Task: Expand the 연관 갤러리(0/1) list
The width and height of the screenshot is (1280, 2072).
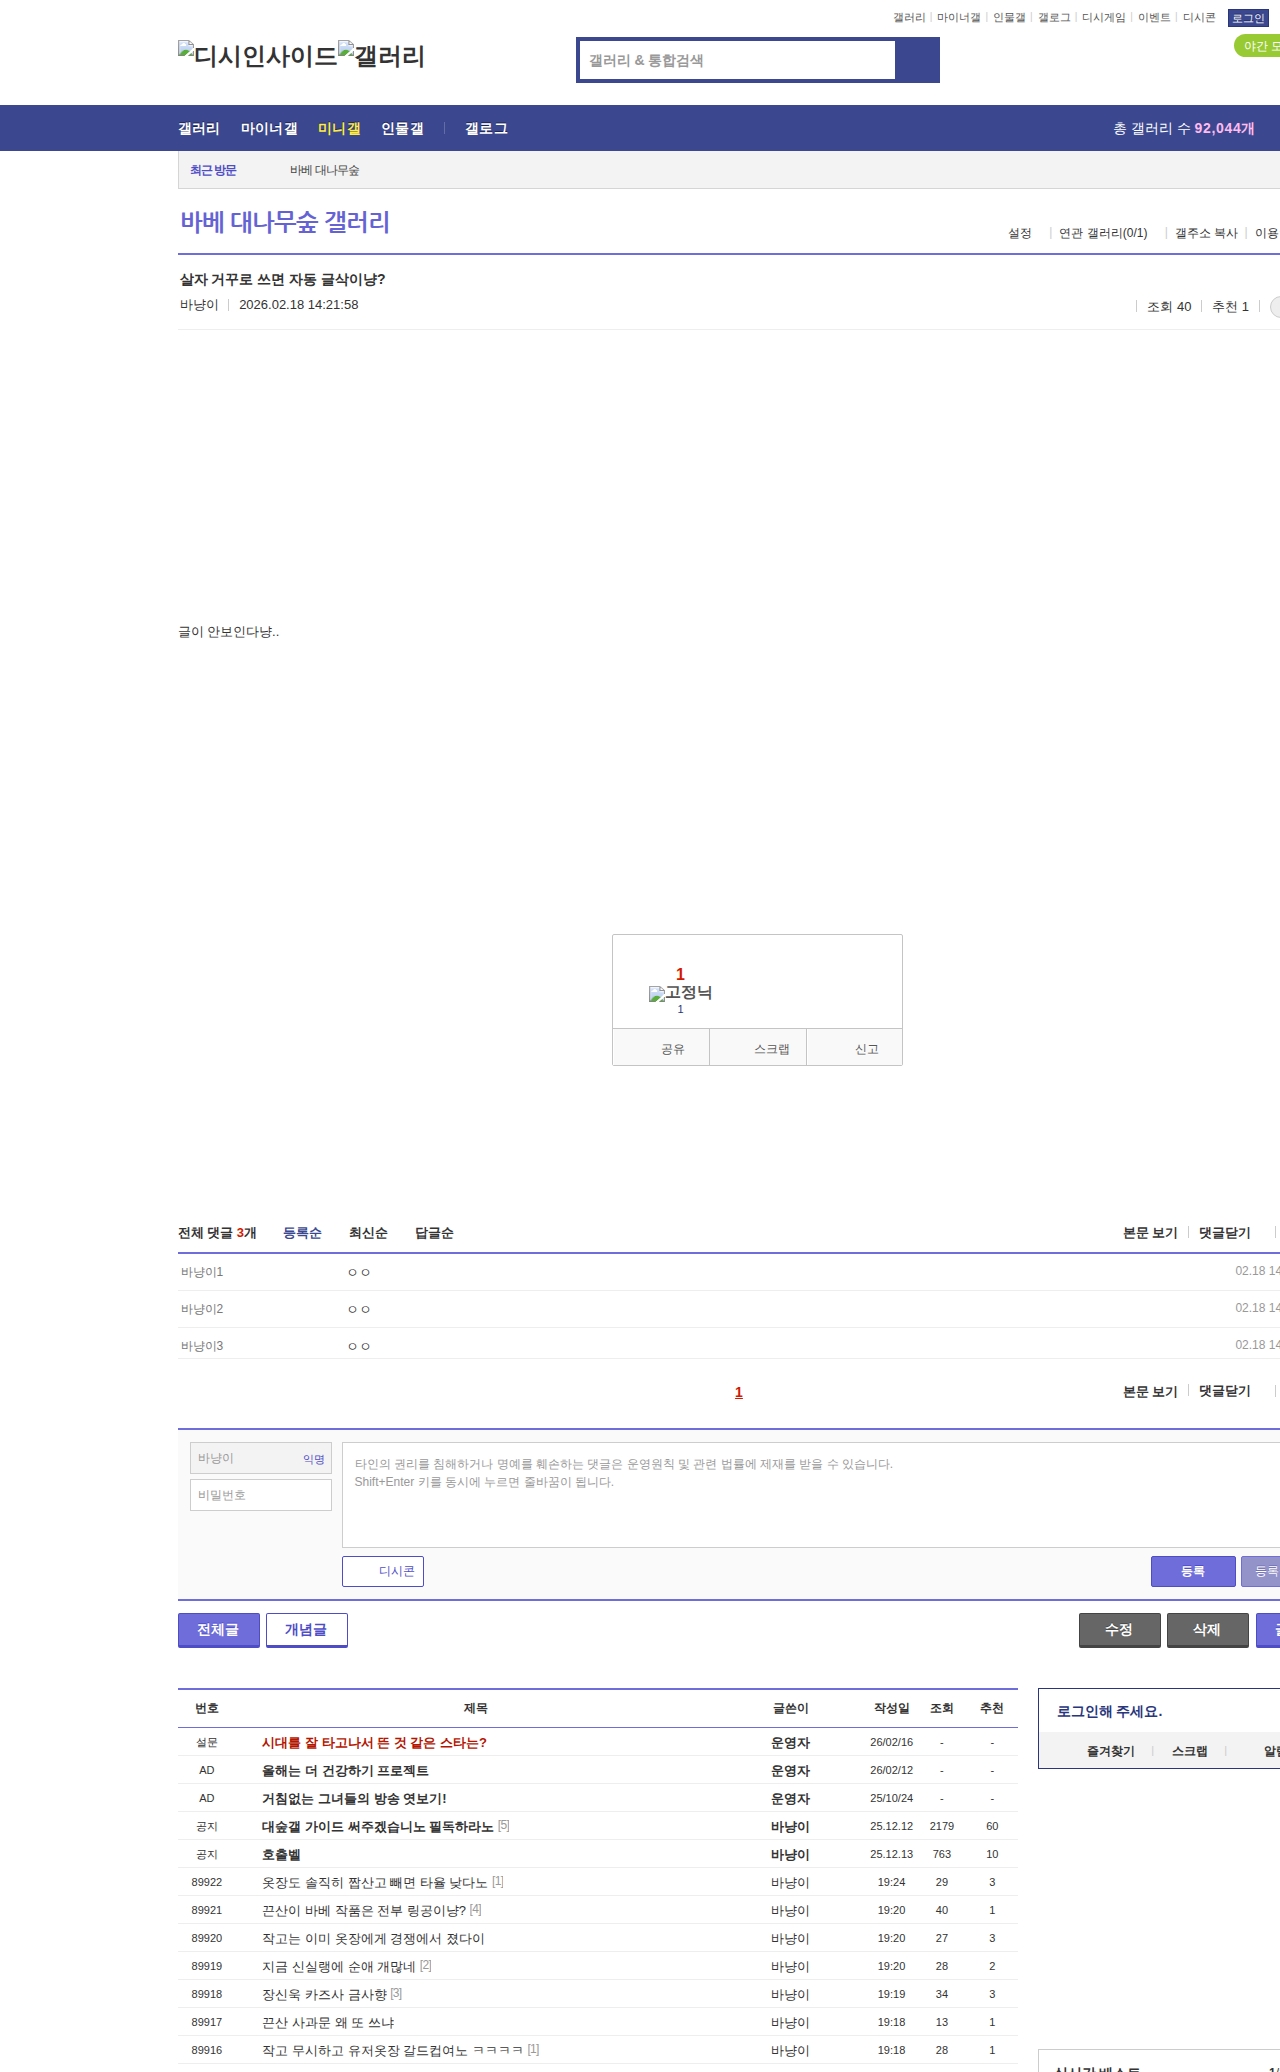Action: click(1104, 233)
